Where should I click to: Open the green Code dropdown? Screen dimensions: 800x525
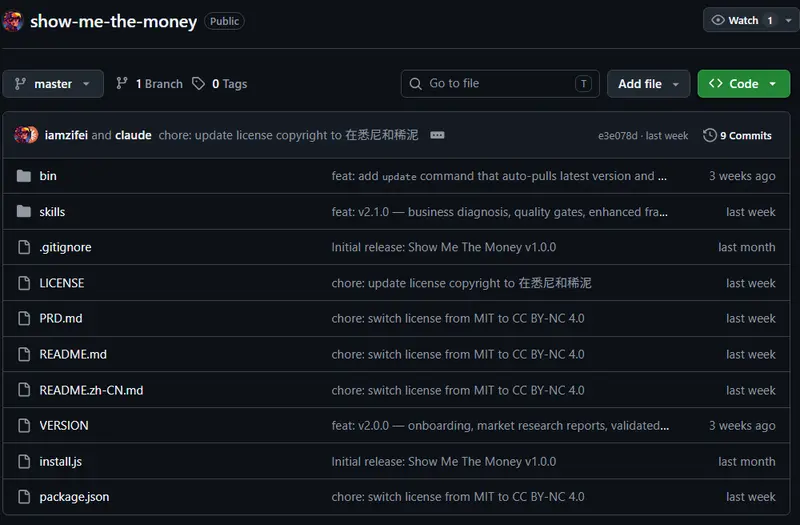pos(743,84)
